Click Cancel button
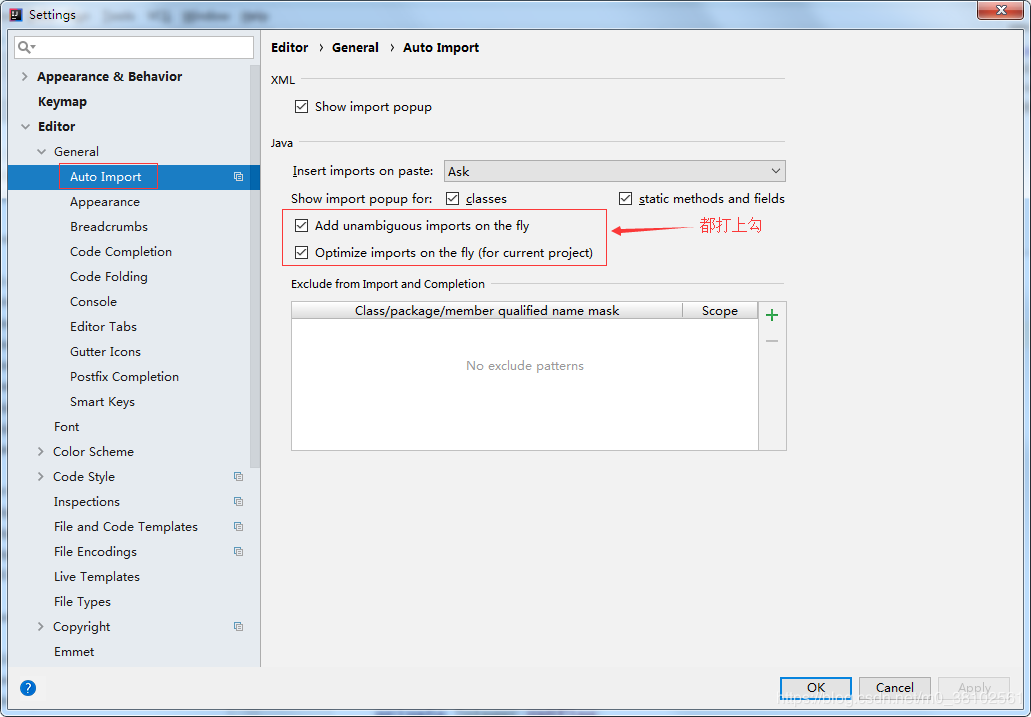 [x=894, y=687]
